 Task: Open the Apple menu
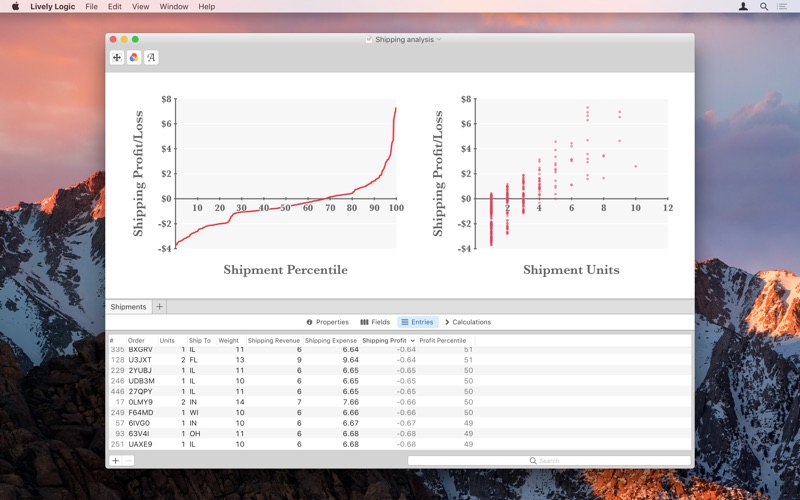pos(15,7)
